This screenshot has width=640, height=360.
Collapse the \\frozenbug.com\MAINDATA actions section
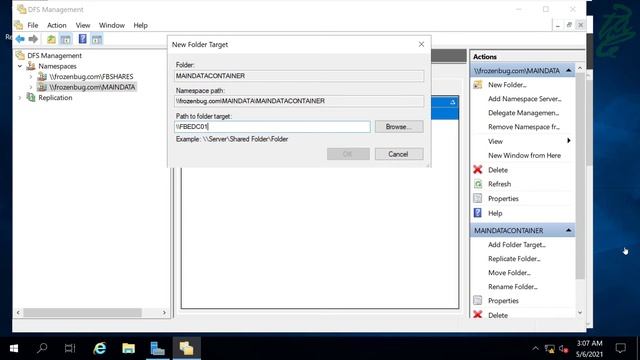(568, 71)
